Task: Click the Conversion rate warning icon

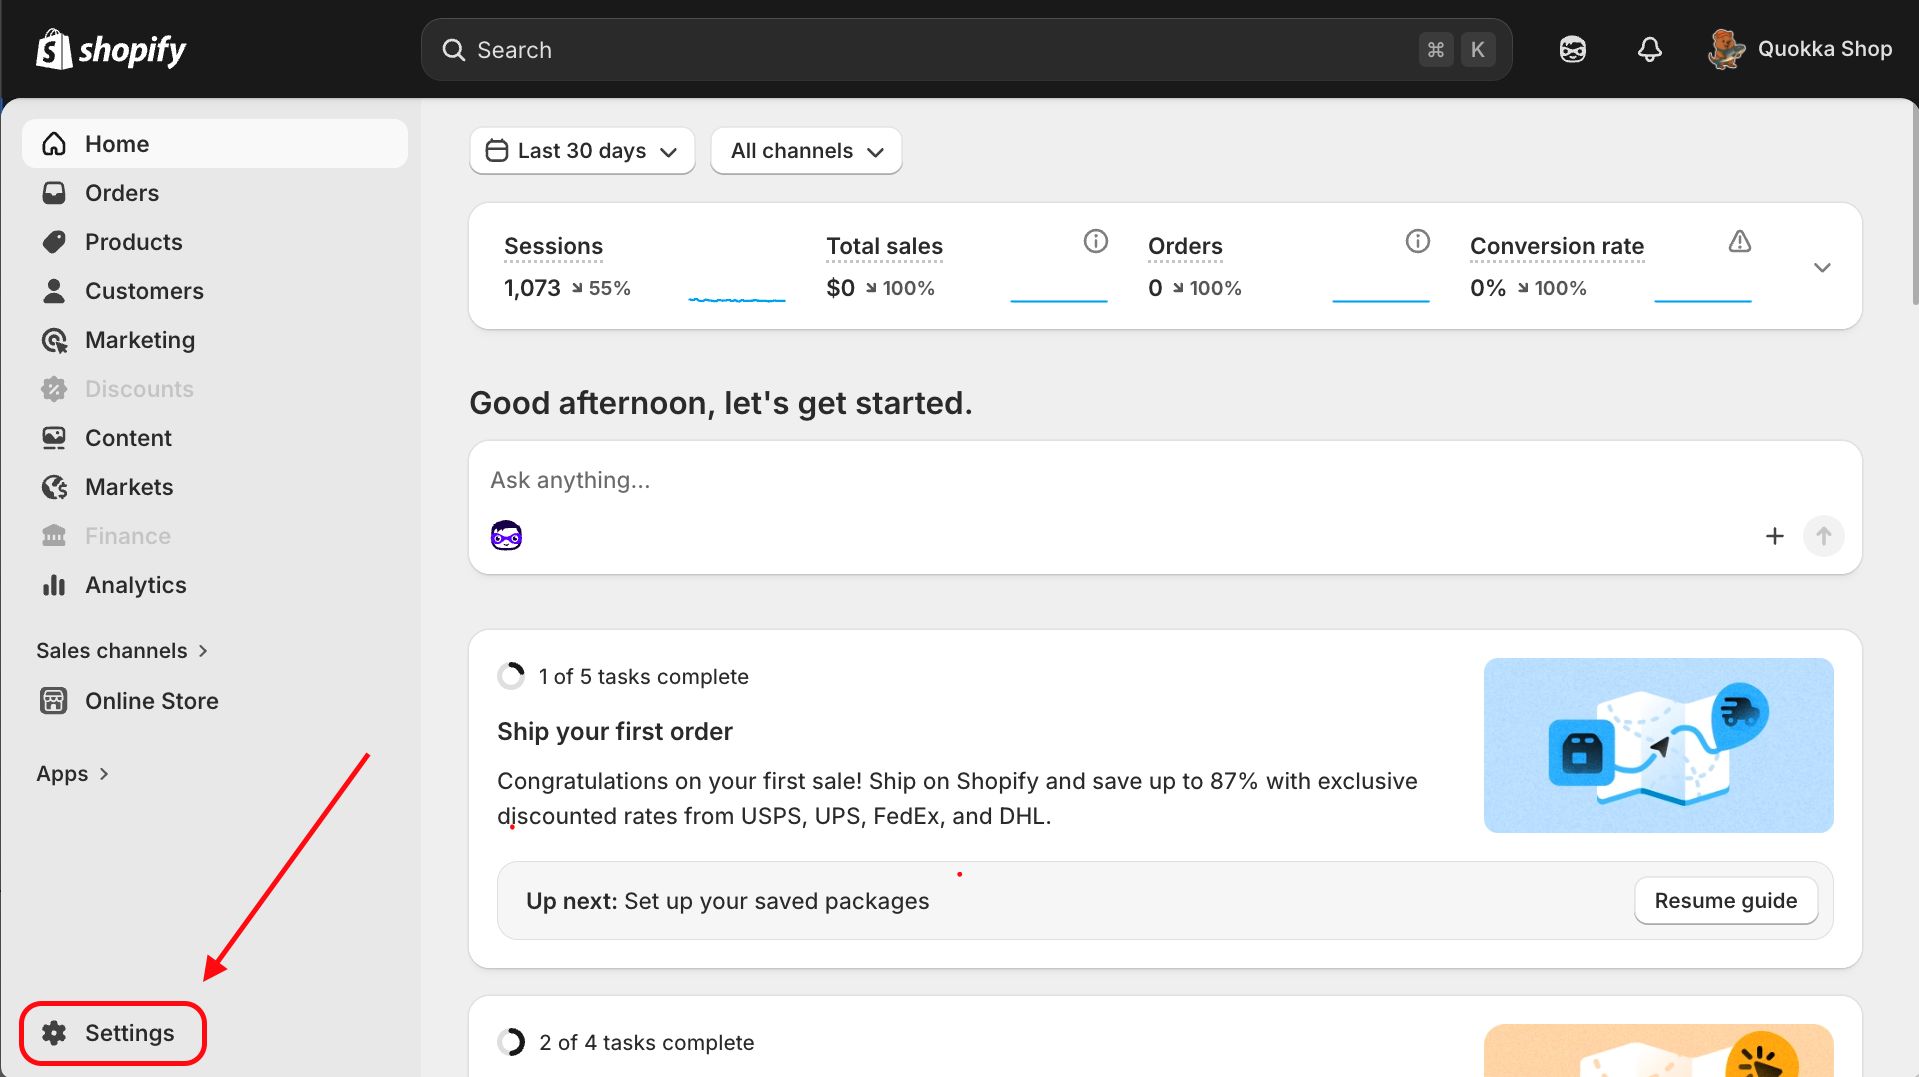Action: coord(1740,241)
